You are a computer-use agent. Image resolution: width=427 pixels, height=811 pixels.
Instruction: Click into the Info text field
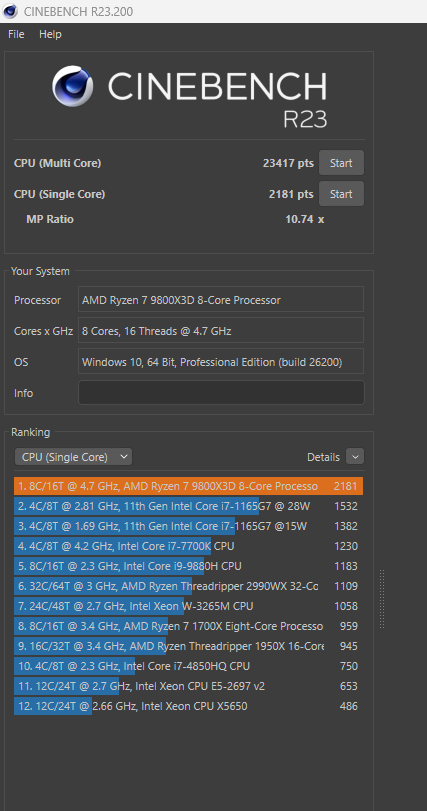(221, 393)
